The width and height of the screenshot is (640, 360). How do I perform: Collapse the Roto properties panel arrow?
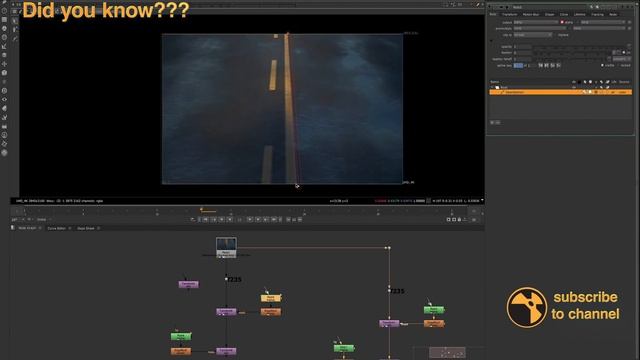pos(490,7)
